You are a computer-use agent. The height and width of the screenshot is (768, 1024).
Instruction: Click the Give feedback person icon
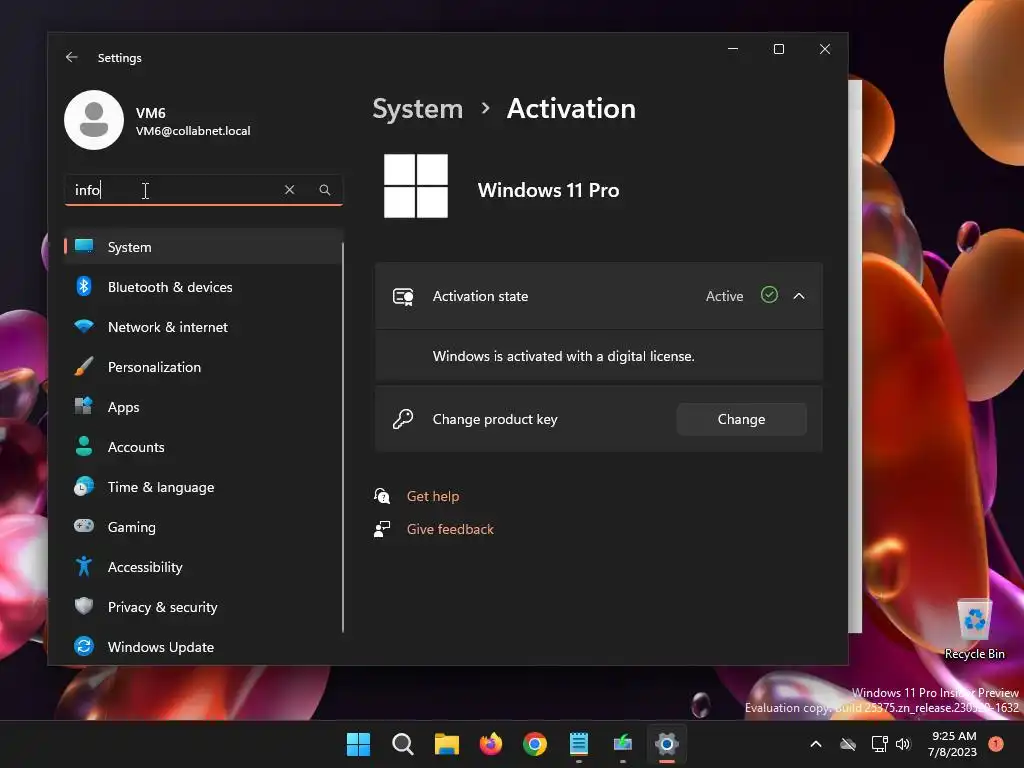[x=382, y=529]
